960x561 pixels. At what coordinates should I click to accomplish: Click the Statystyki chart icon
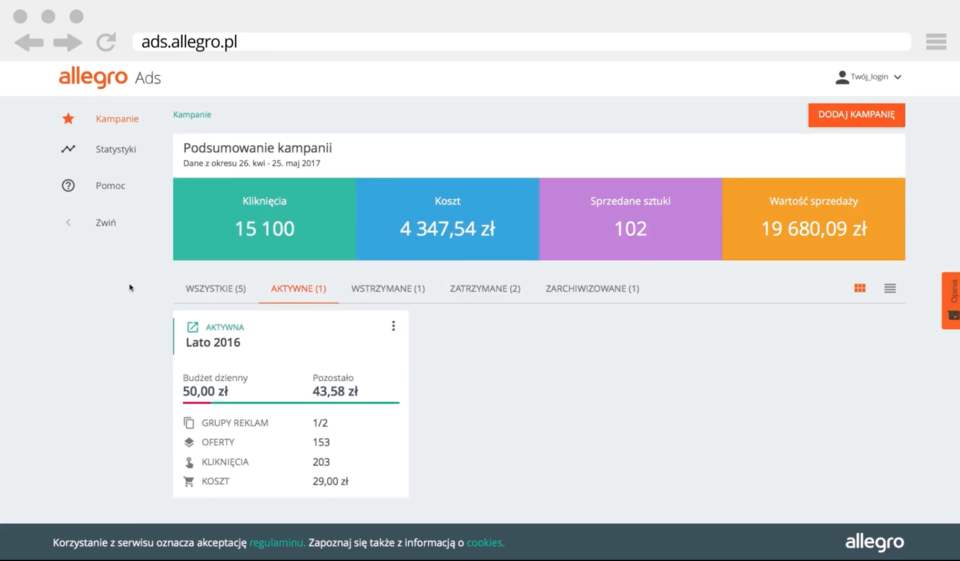point(68,149)
